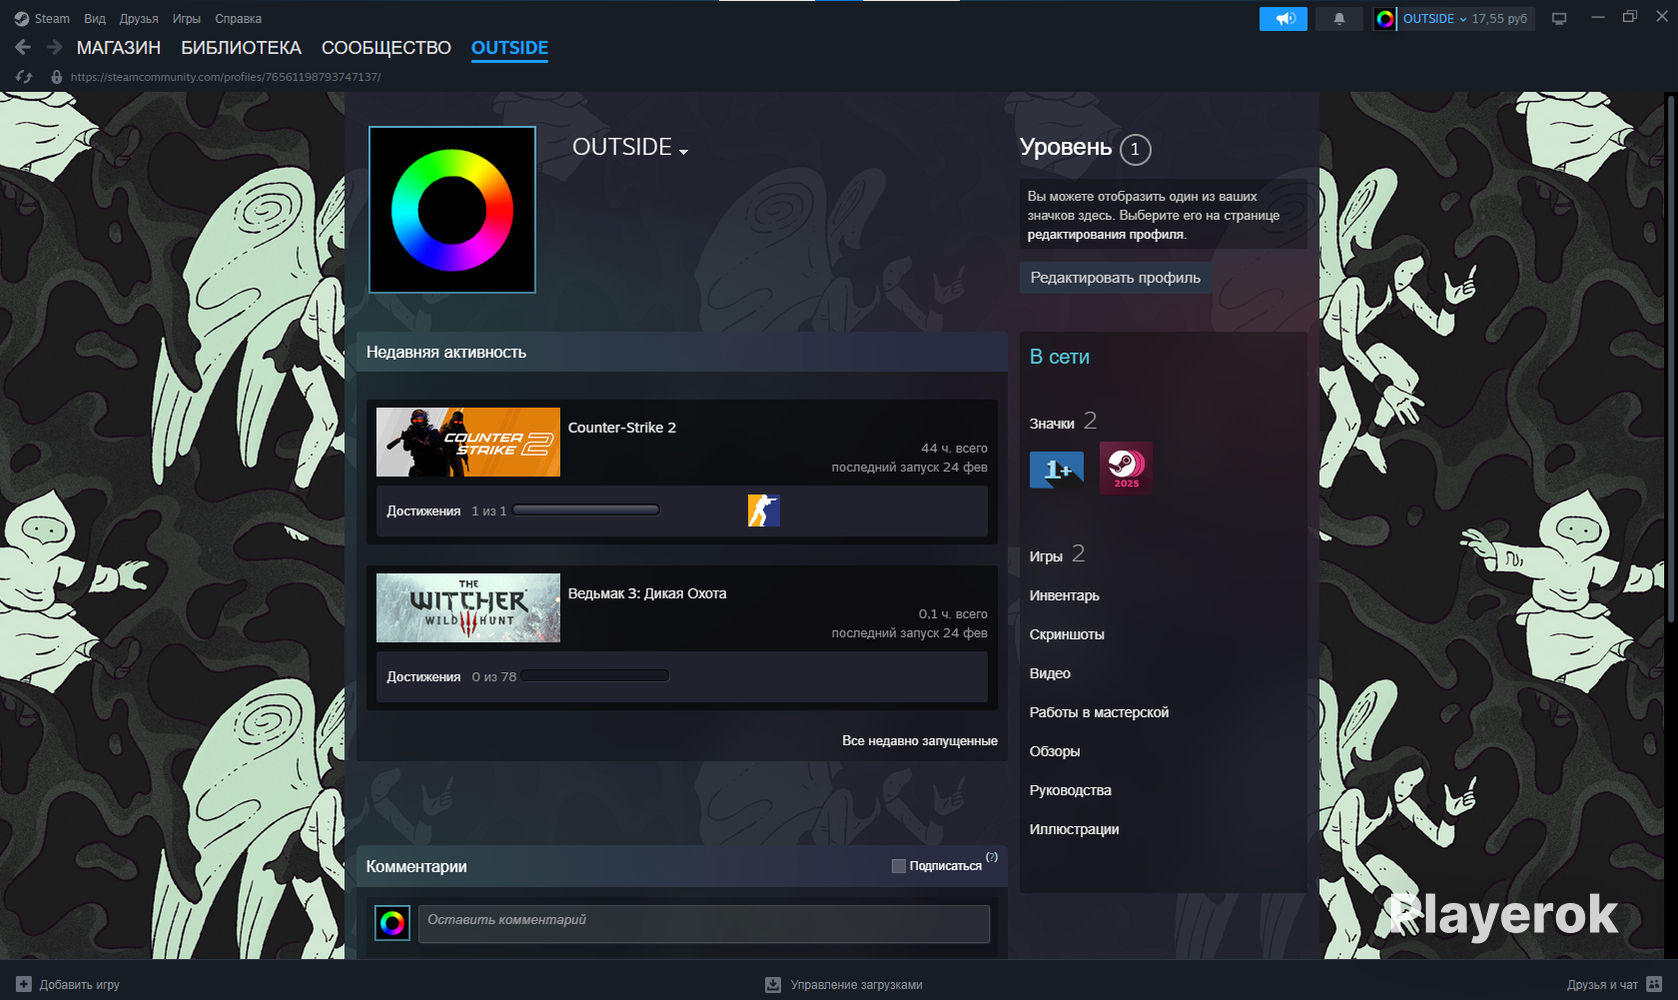Click the profile URL address bar
This screenshot has width=1678, height=1000.
226,77
